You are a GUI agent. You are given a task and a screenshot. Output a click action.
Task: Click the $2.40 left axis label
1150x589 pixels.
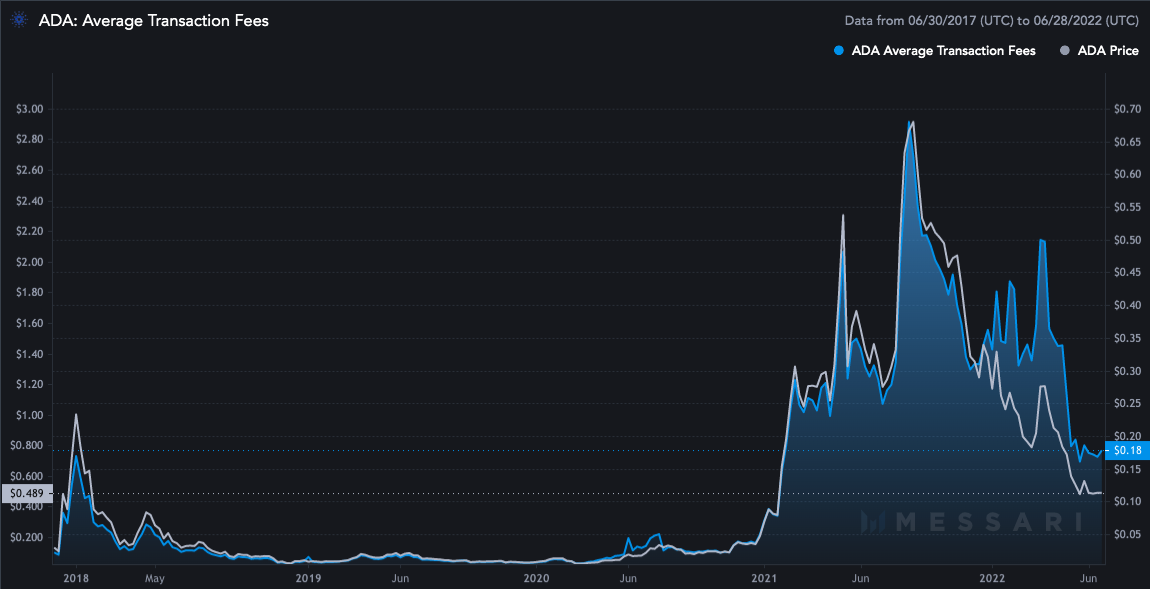[29, 201]
